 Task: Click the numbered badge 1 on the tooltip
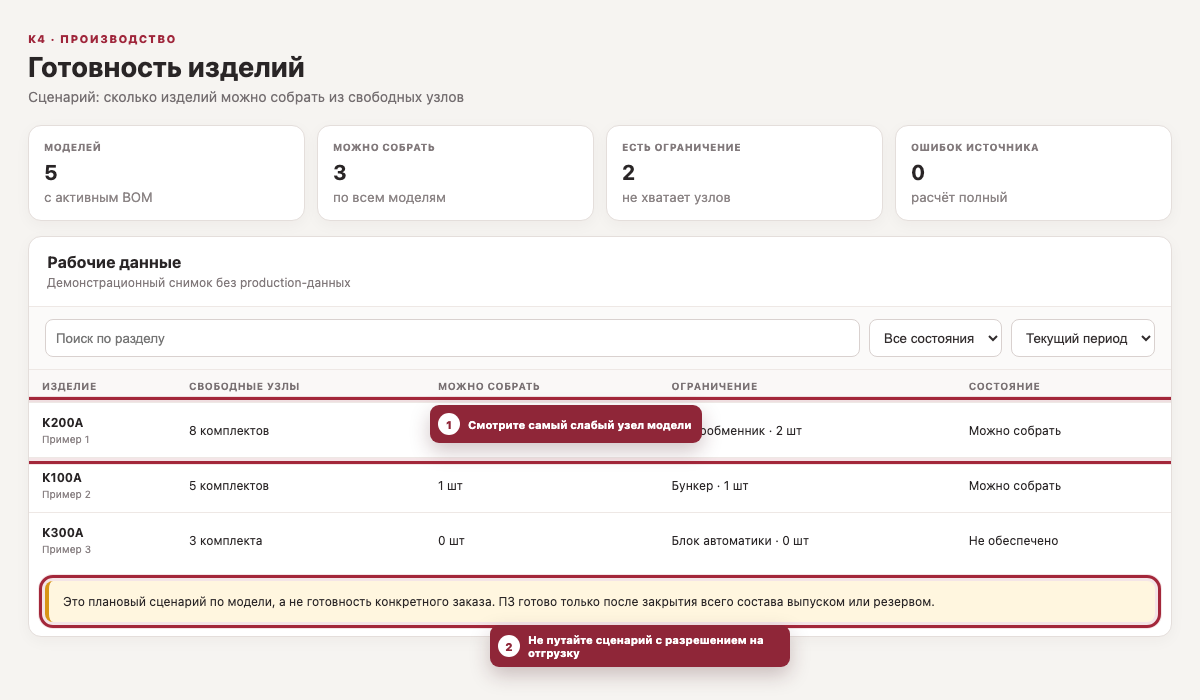pyautogui.click(x=449, y=425)
